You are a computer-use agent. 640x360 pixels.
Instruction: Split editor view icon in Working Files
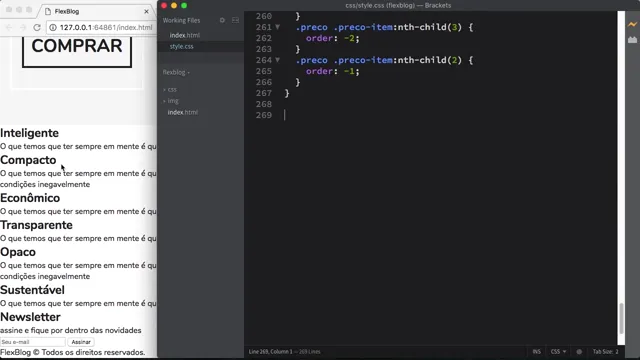pos(236,20)
